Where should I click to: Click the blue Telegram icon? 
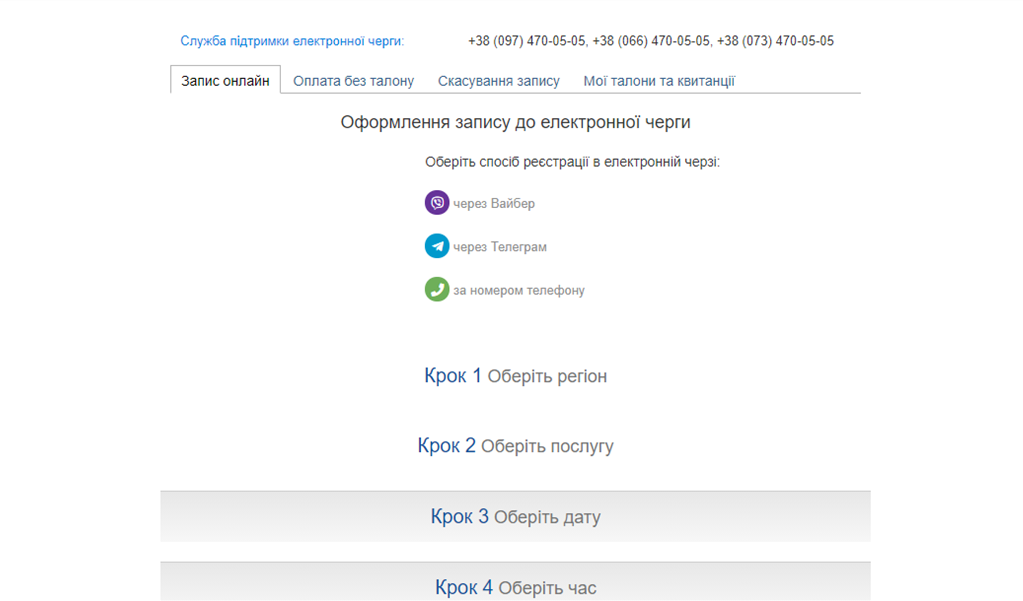pos(437,246)
